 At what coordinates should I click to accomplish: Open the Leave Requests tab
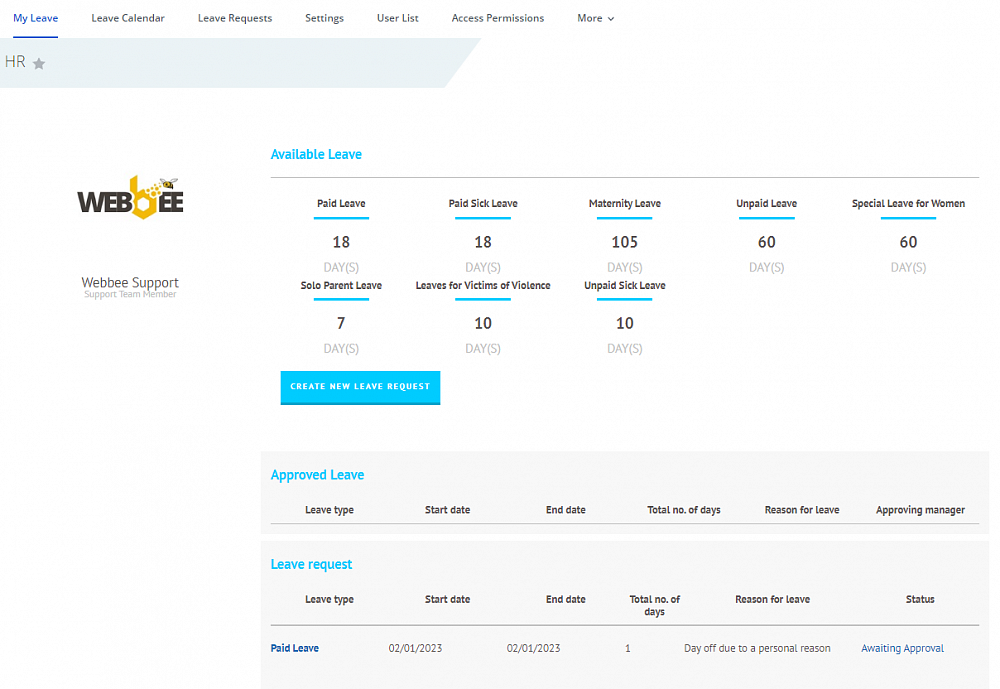click(x=235, y=18)
